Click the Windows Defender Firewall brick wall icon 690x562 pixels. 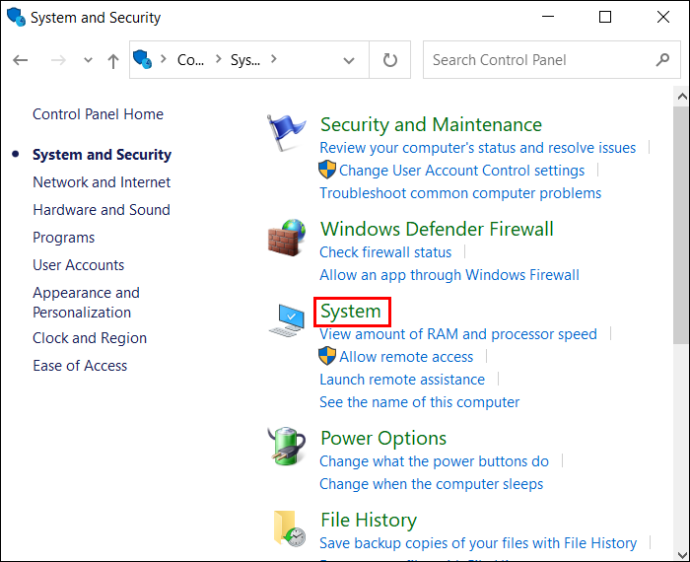click(287, 238)
